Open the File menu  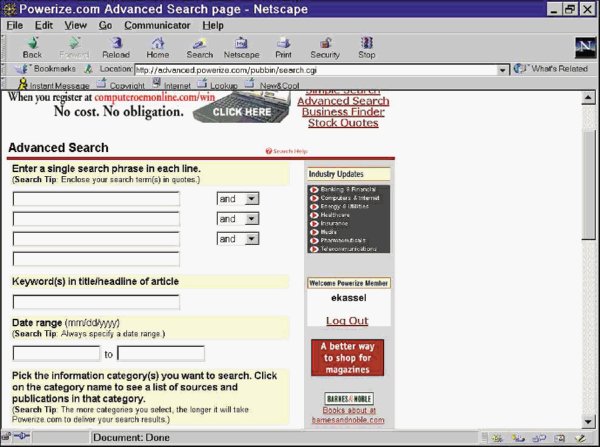coord(15,25)
